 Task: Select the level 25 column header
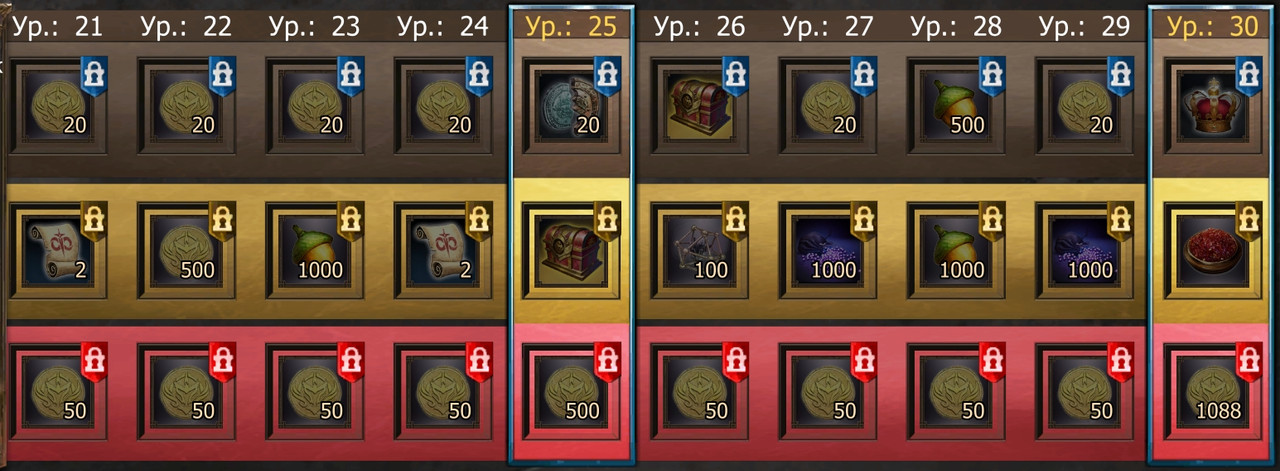point(571,26)
